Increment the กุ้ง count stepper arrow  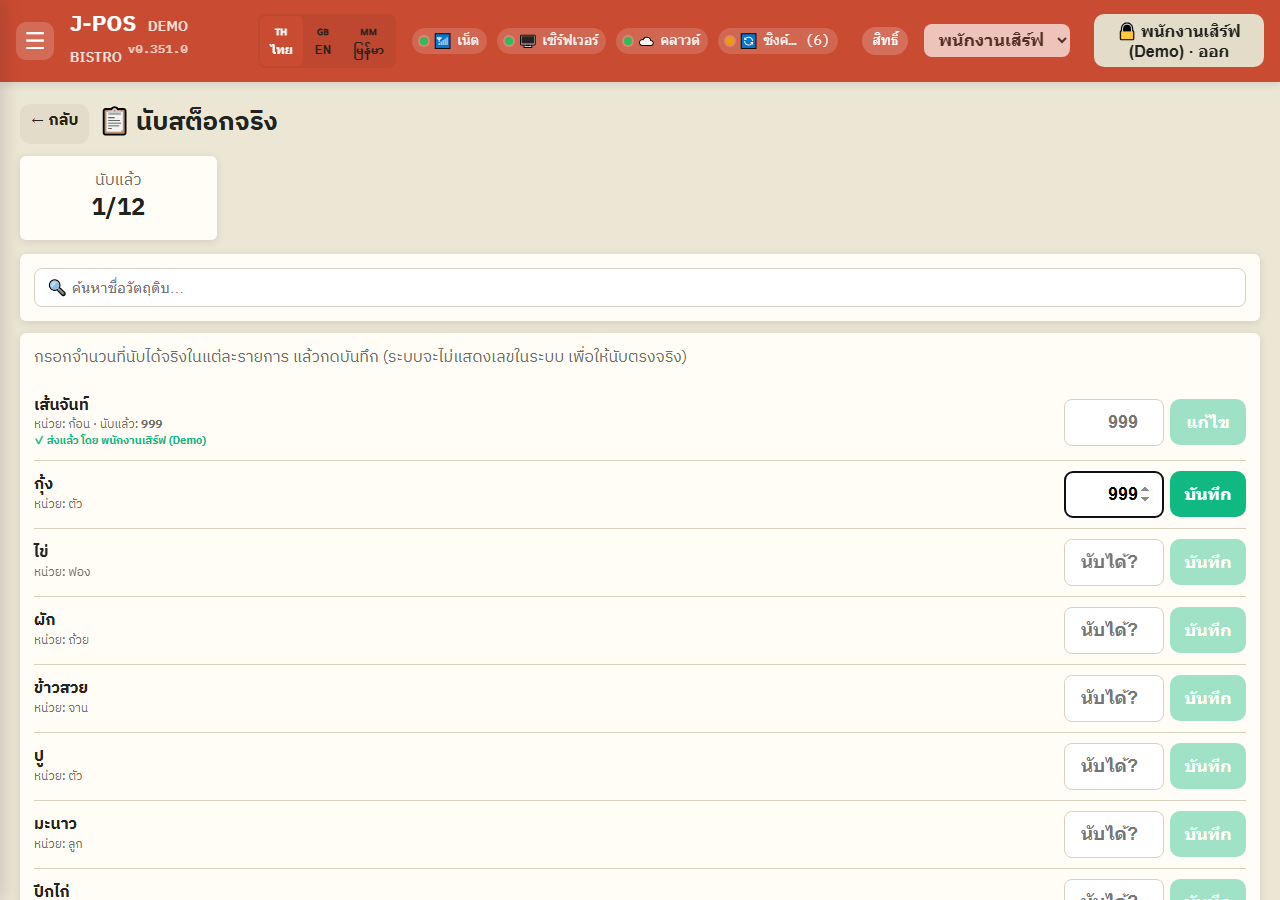click(x=1145, y=489)
